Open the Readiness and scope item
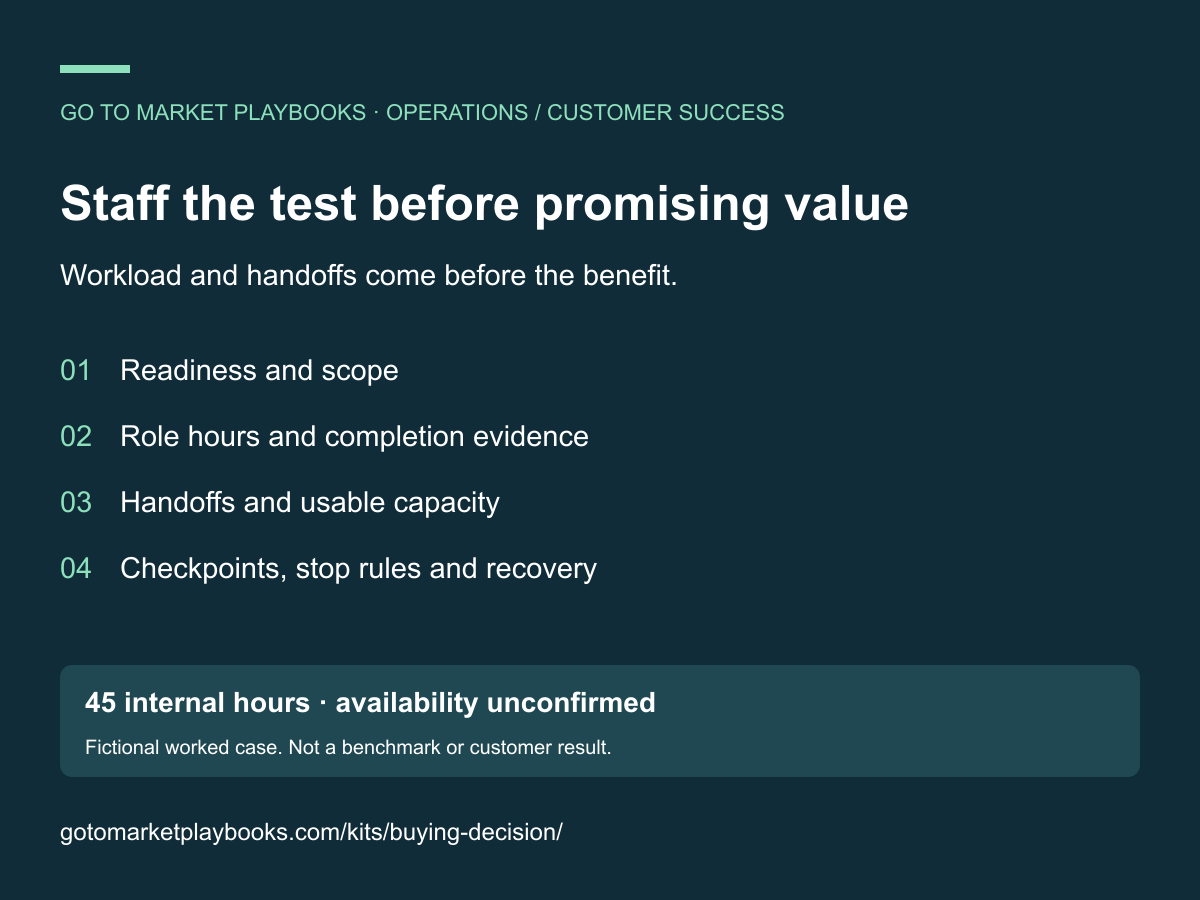 coord(259,371)
